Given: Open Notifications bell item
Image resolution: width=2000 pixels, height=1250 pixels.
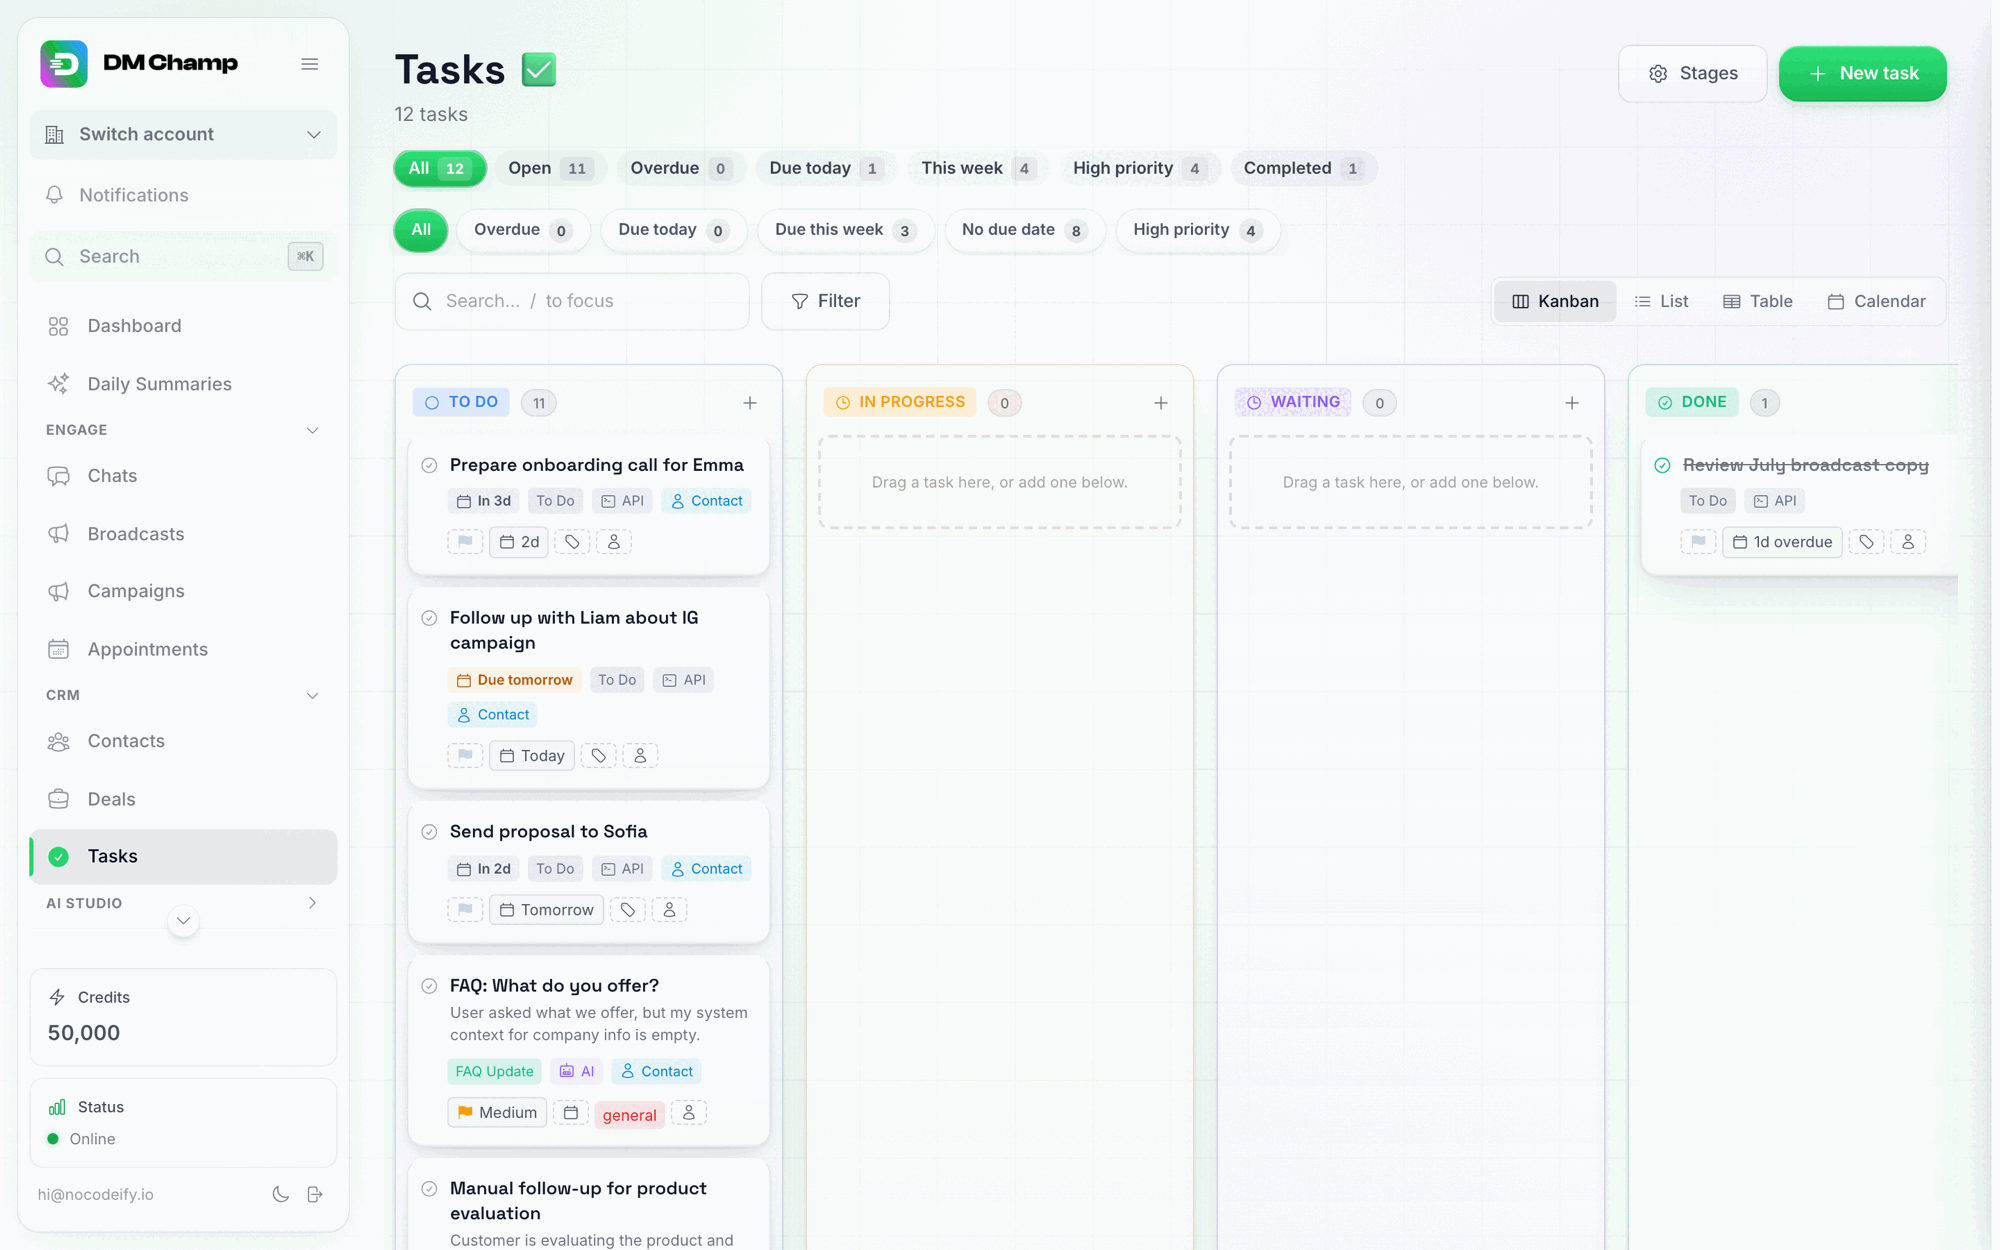Looking at the screenshot, I should [183, 195].
